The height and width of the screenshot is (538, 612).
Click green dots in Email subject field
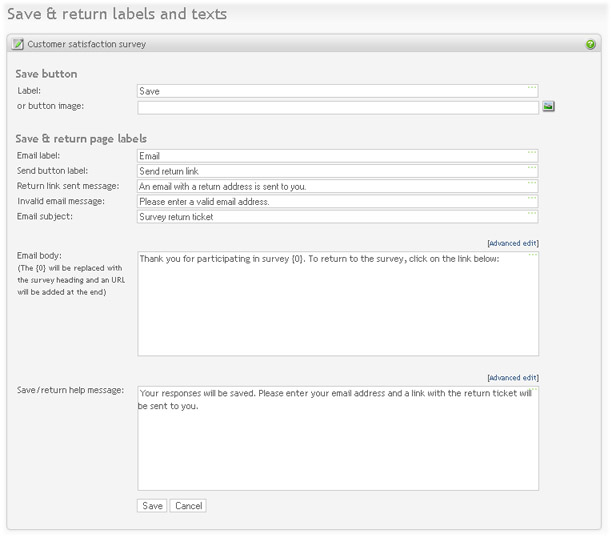[532, 213]
